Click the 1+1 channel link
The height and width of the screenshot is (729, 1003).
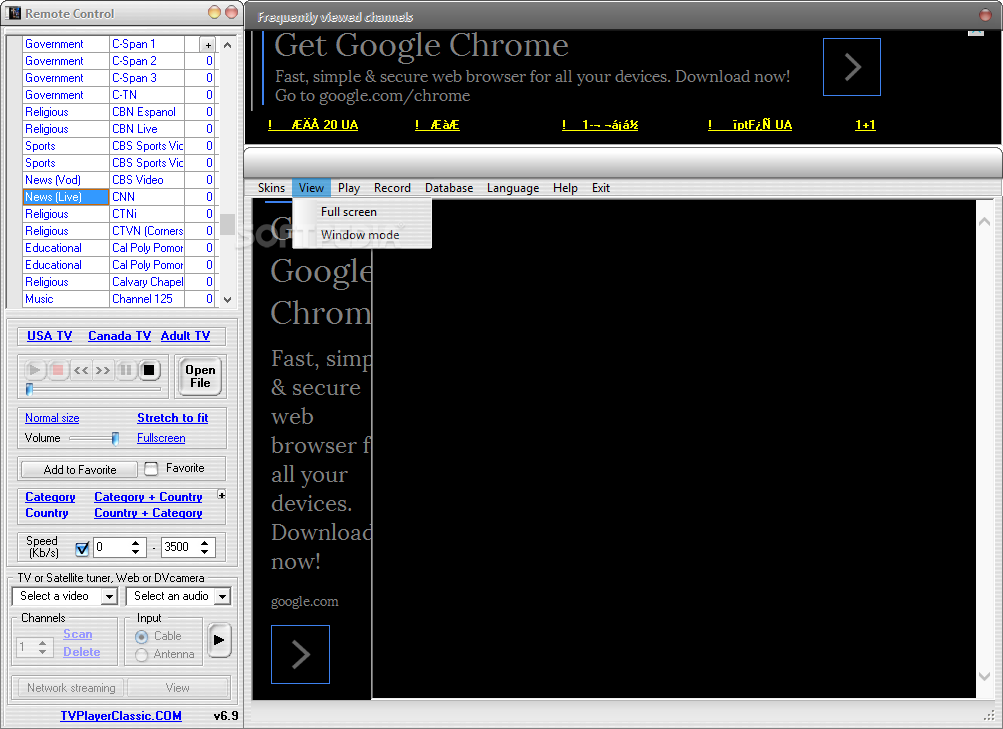865,125
